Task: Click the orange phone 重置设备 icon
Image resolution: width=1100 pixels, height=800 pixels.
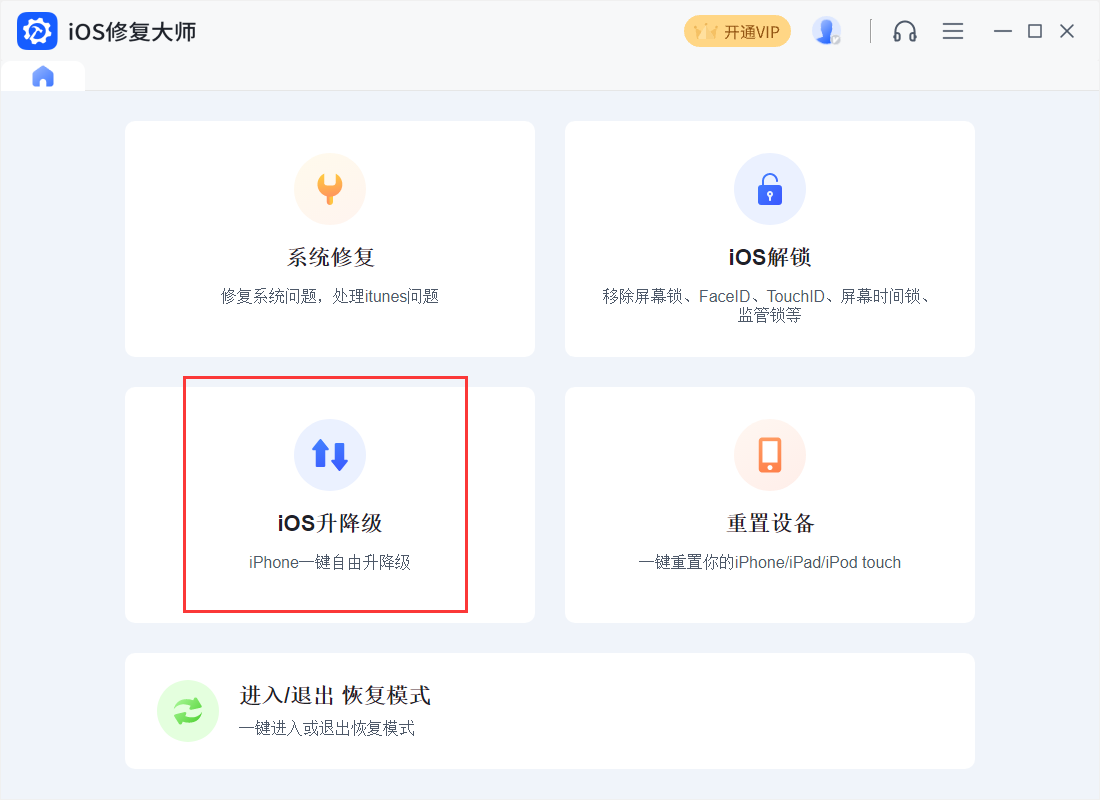Action: click(x=769, y=455)
